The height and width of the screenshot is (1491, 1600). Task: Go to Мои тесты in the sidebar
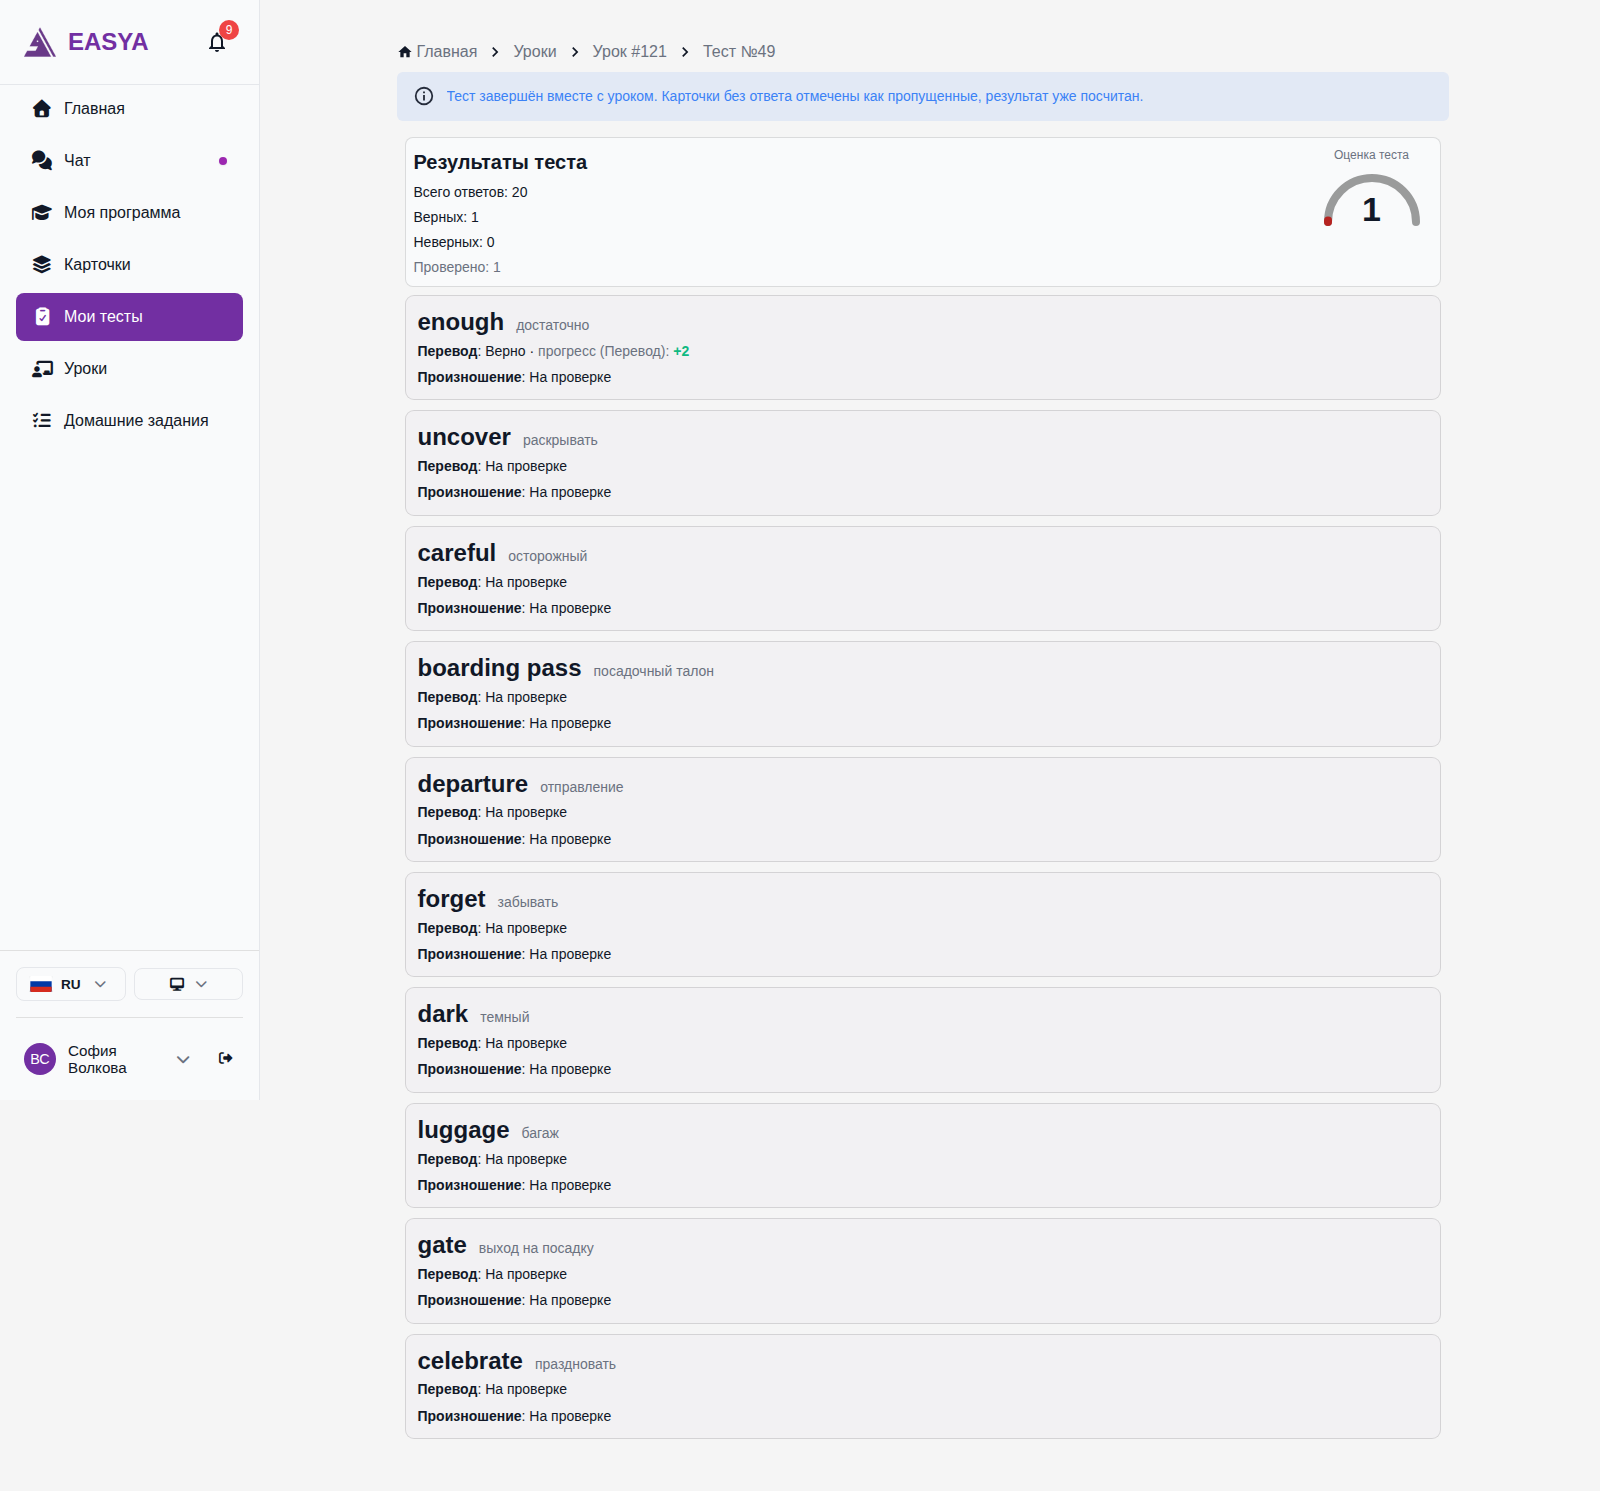(129, 317)
